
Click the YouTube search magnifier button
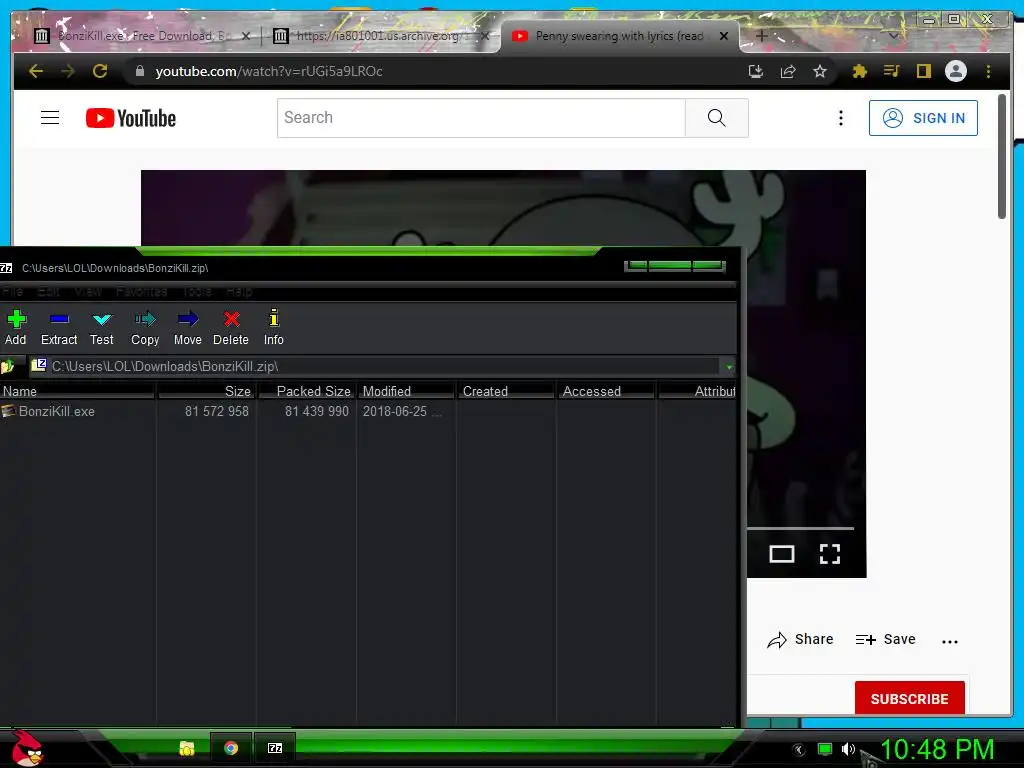pos(716,118)
